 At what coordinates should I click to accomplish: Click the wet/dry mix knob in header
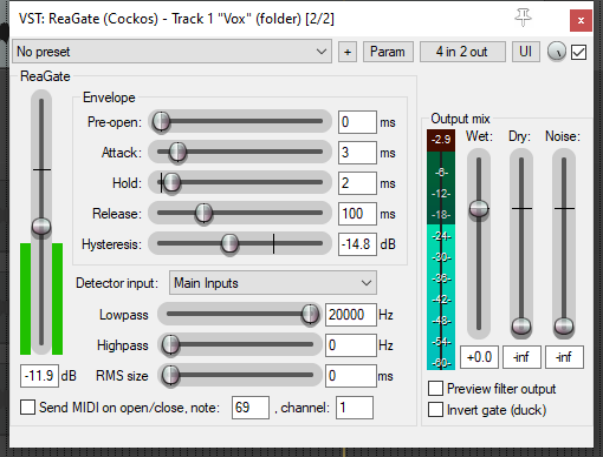(x=556, y=52)
